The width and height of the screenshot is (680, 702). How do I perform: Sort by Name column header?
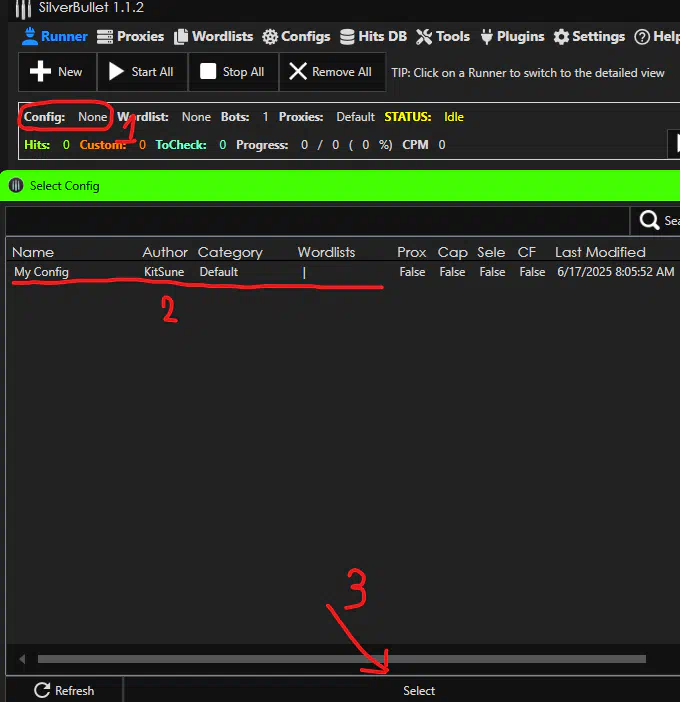pos(33,252)
